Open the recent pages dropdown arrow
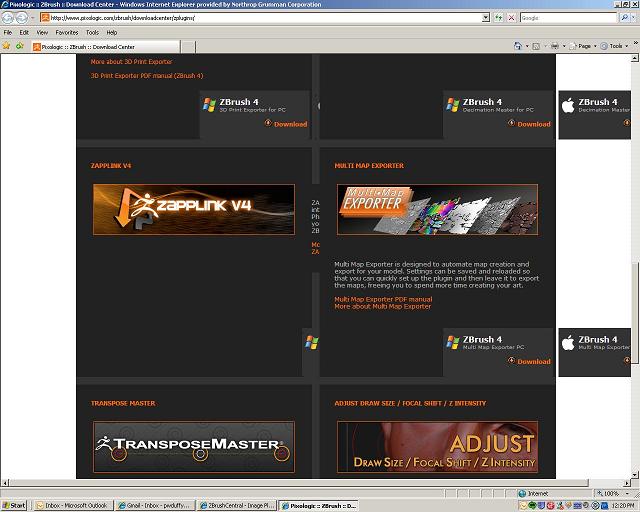 33,18
